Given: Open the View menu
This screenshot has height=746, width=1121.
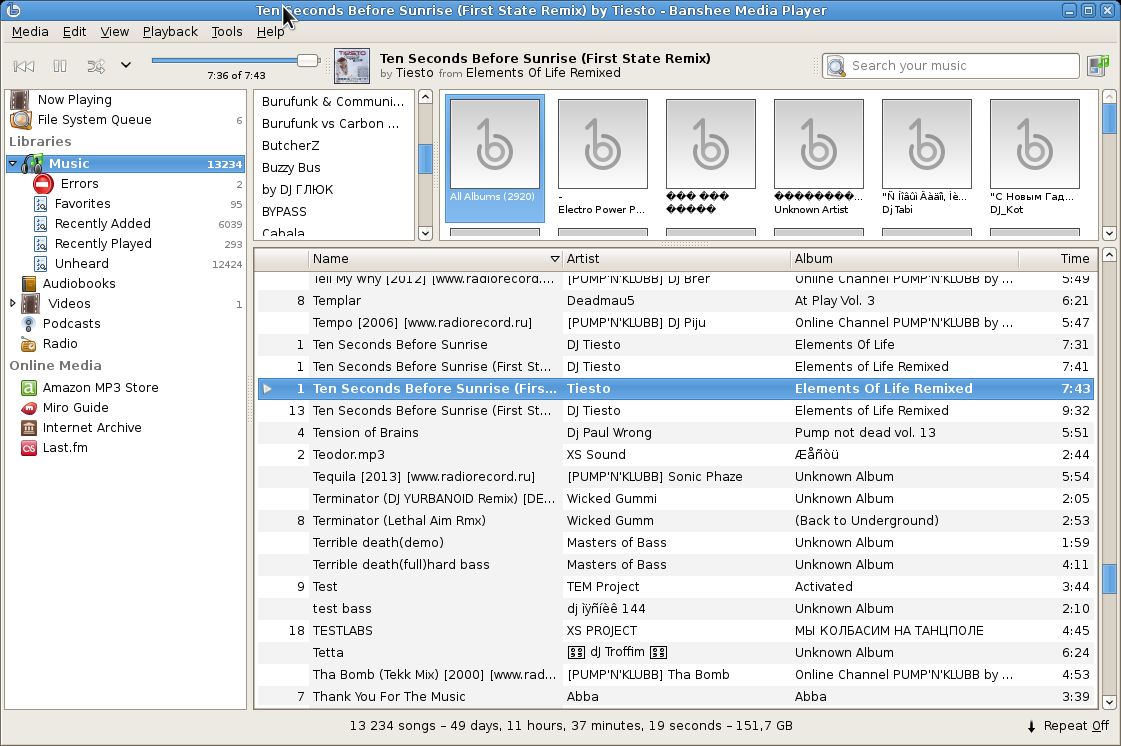Looking at the screenshot, I should (114, 31).
